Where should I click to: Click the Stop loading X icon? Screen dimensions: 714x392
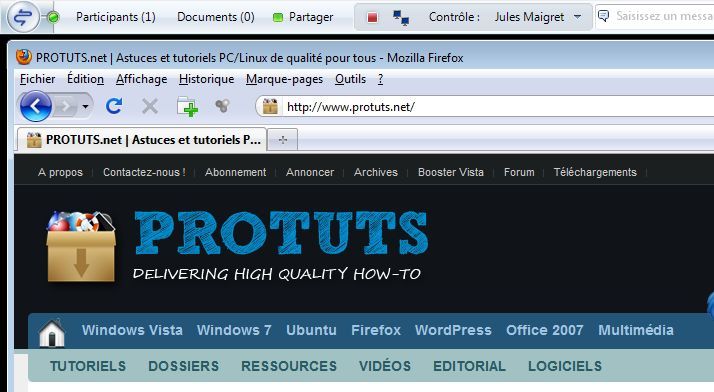pos(149,107)
